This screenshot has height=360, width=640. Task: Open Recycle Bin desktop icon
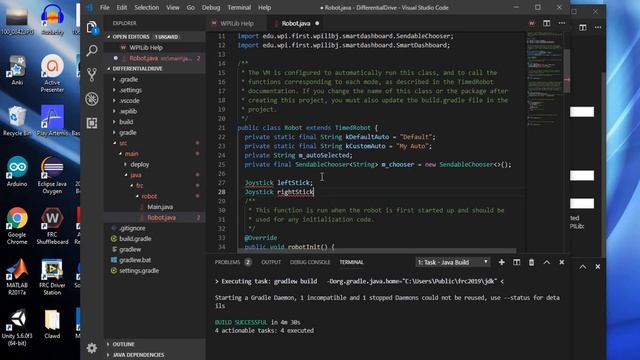(x=17, y=121)
